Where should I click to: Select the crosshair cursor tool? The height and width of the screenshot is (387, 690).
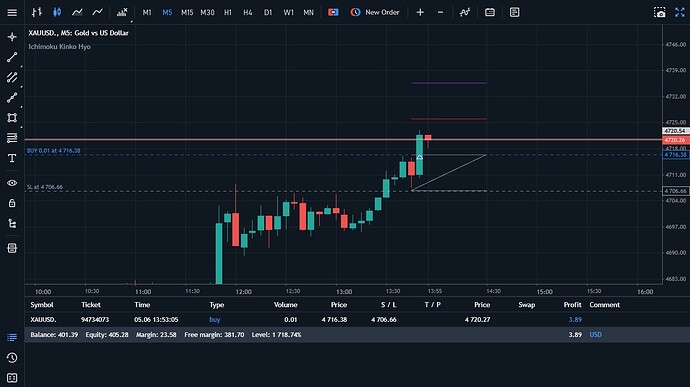(12, 37)
